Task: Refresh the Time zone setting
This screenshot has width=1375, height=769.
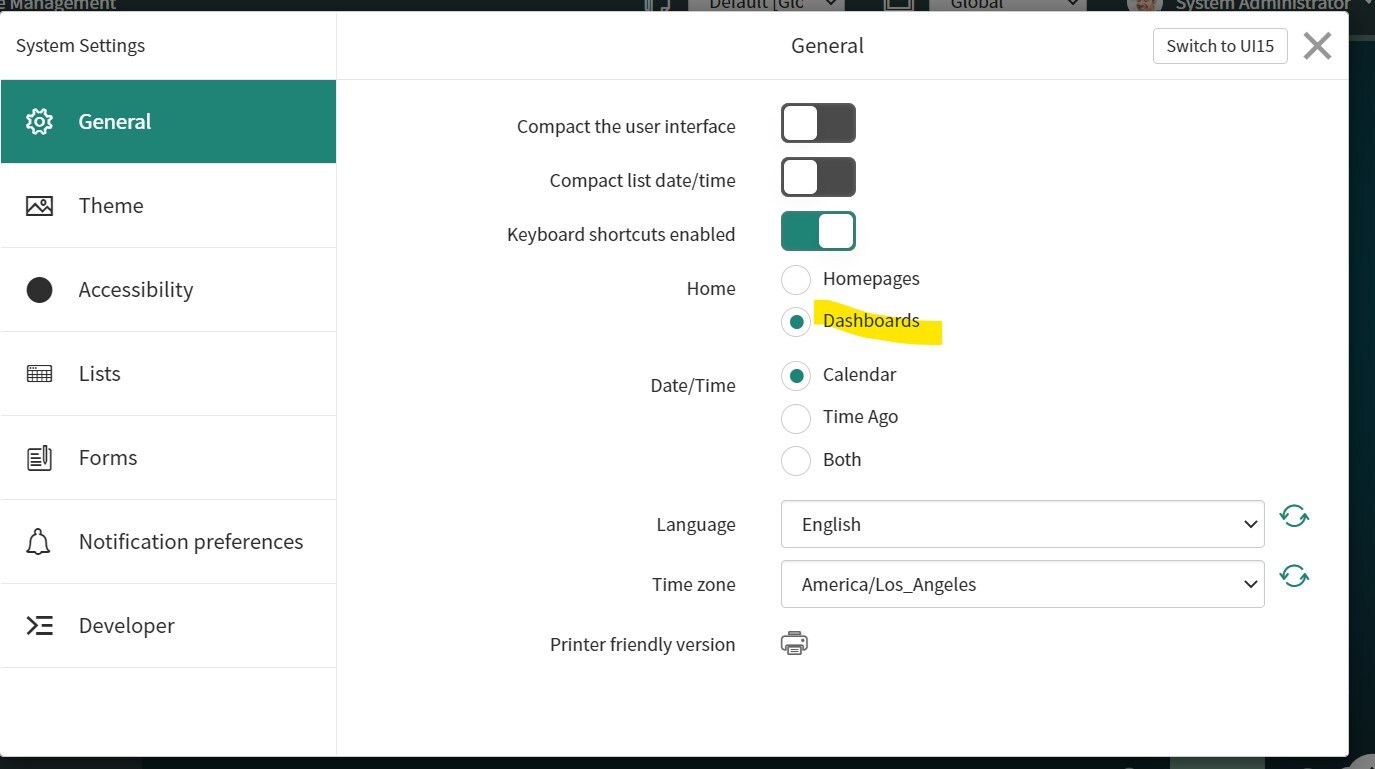Action: click(1294, 575)
